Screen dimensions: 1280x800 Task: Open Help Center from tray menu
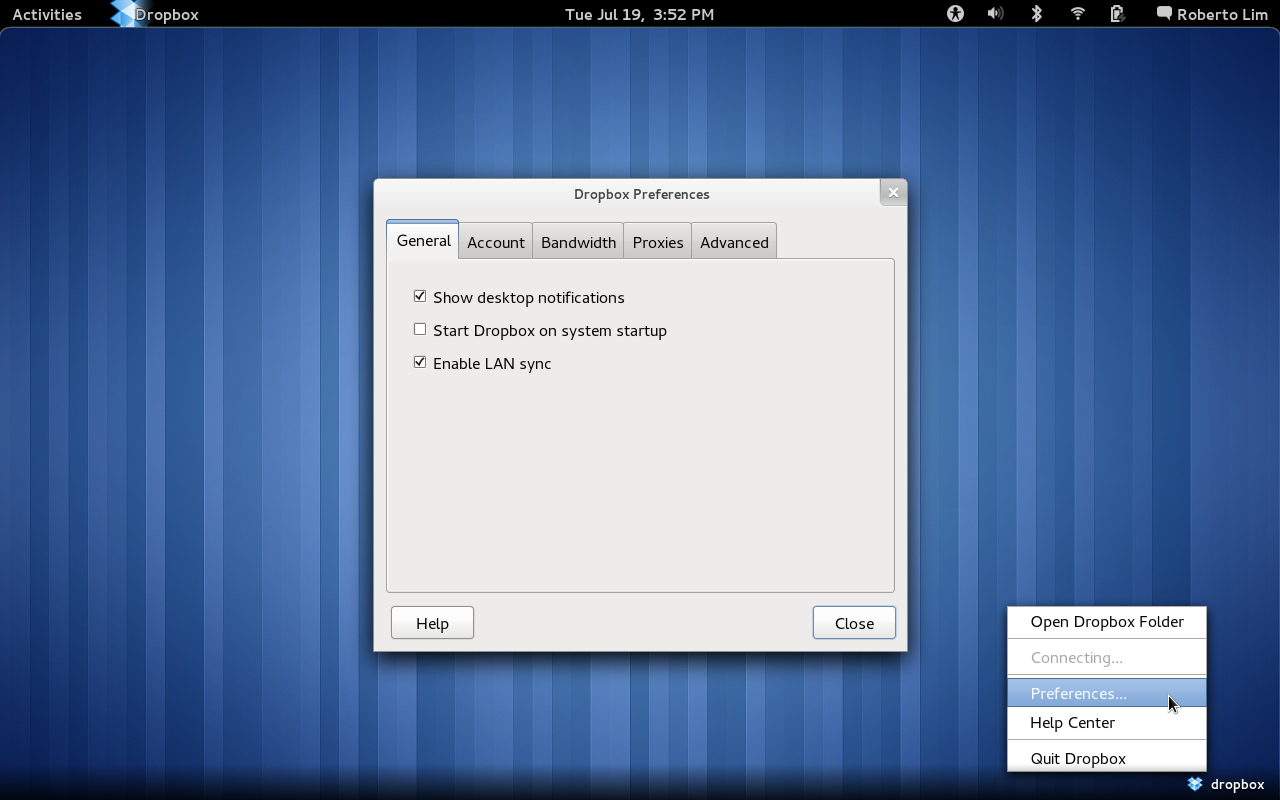(1107, 722)
